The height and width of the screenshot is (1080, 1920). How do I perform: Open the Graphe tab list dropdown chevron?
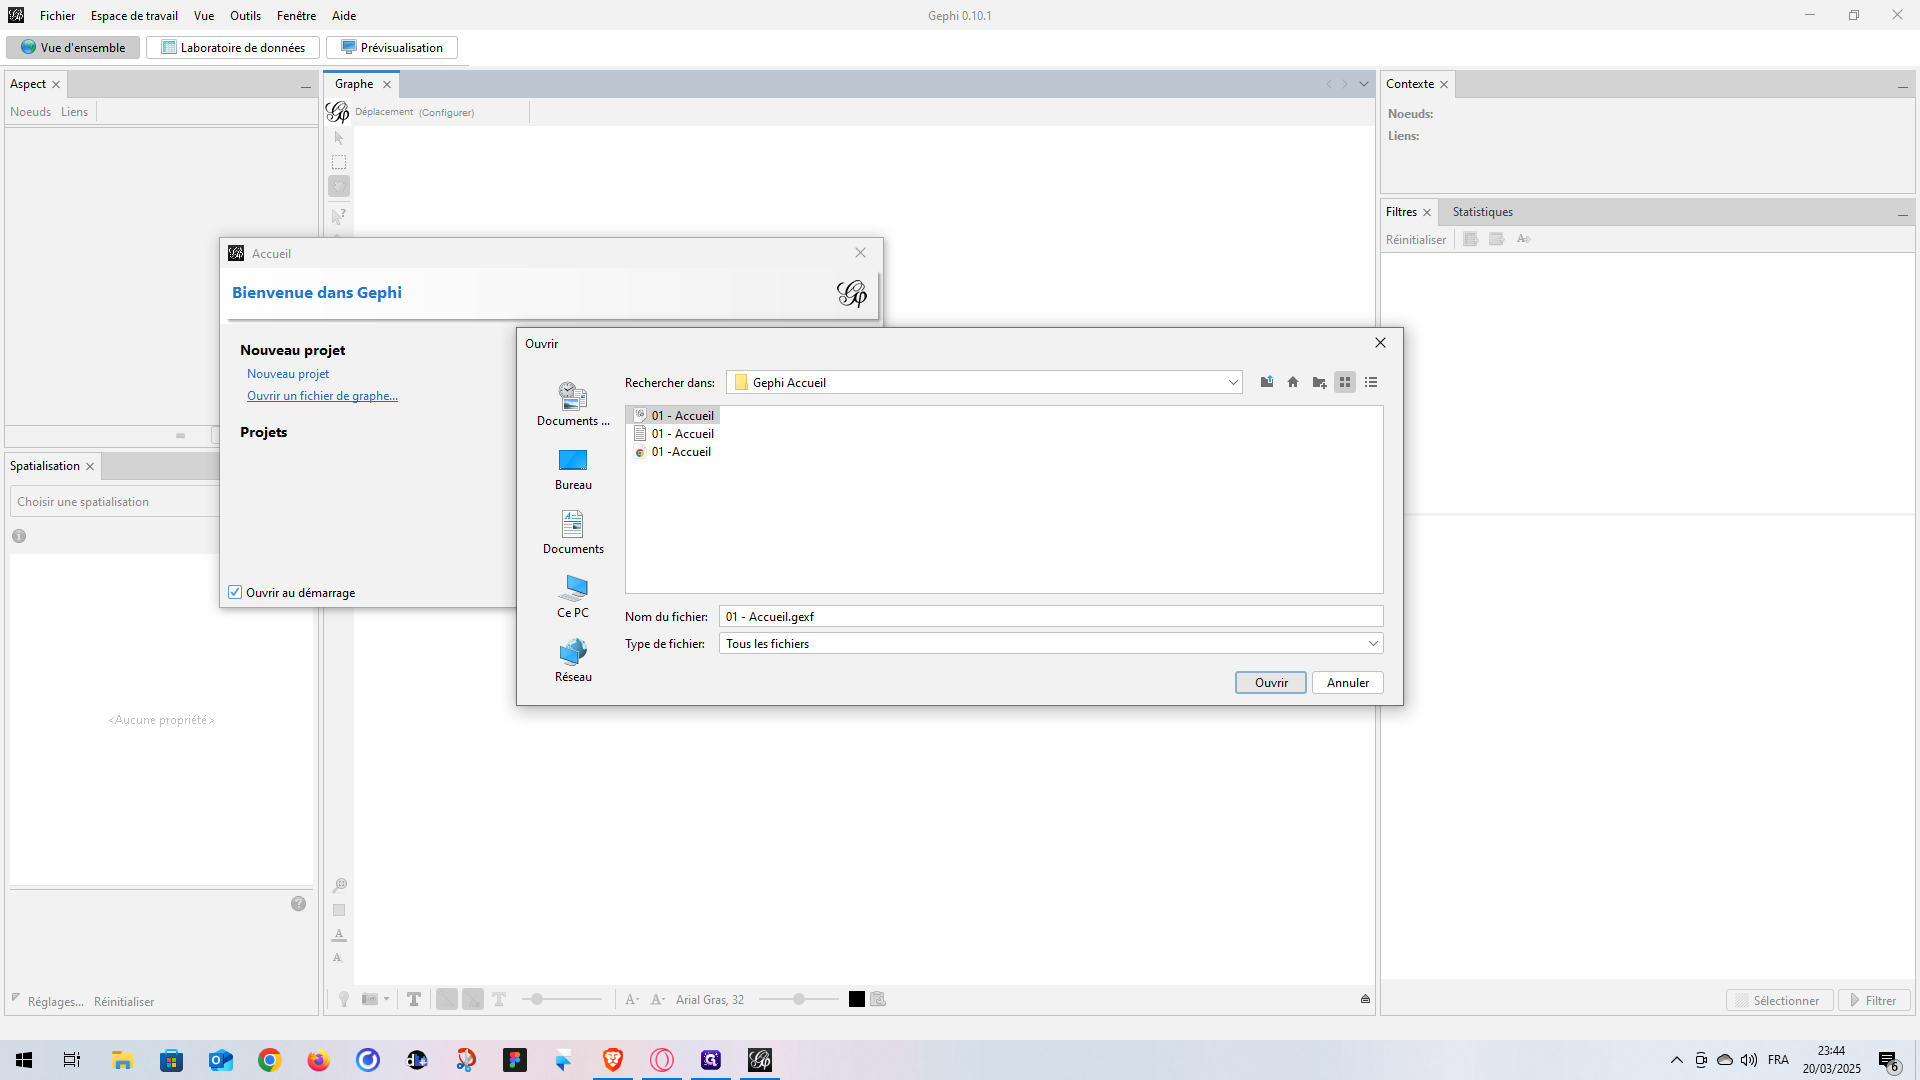point(1363,84)
